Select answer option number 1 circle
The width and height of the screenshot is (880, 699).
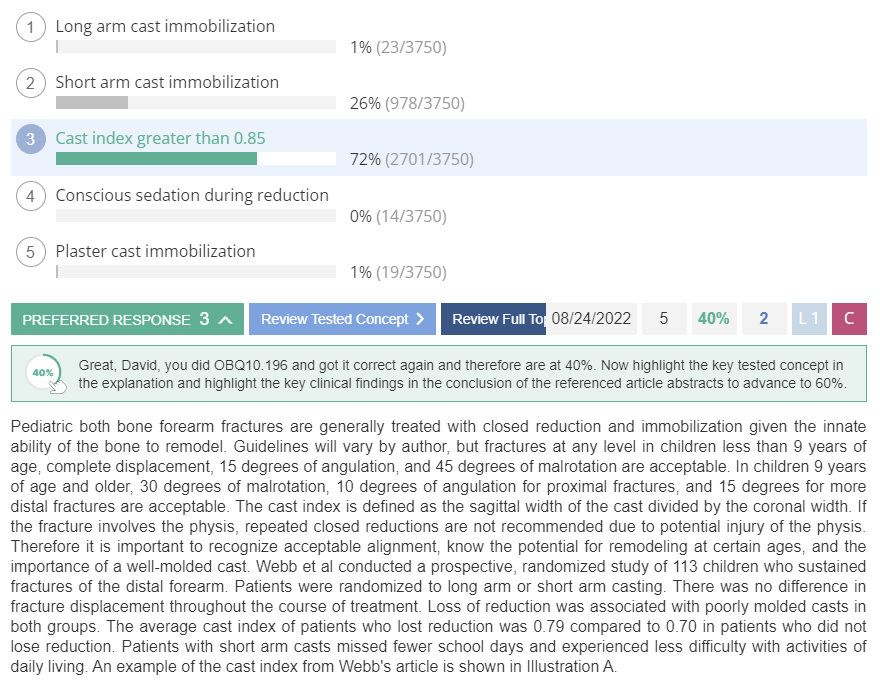pyautogui.click(x=30, y=27)
